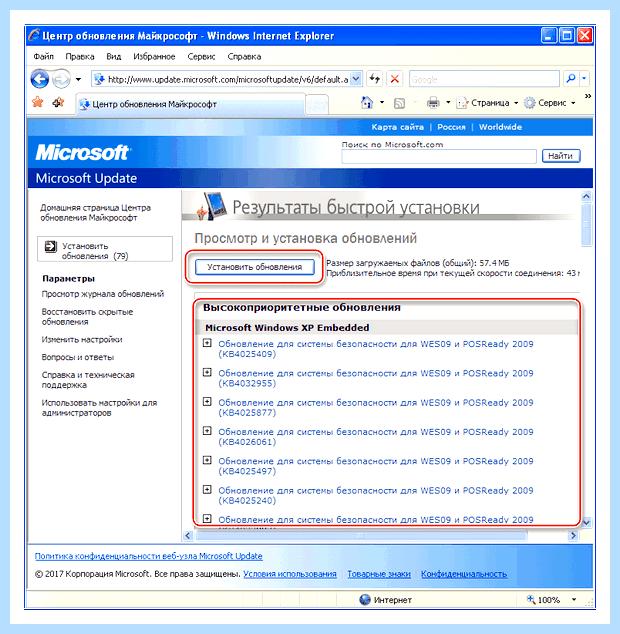Screen dimensions: 620x634
Task: Click the Microsoft logo
Action: pyautogui.click(x=82, y=153)
